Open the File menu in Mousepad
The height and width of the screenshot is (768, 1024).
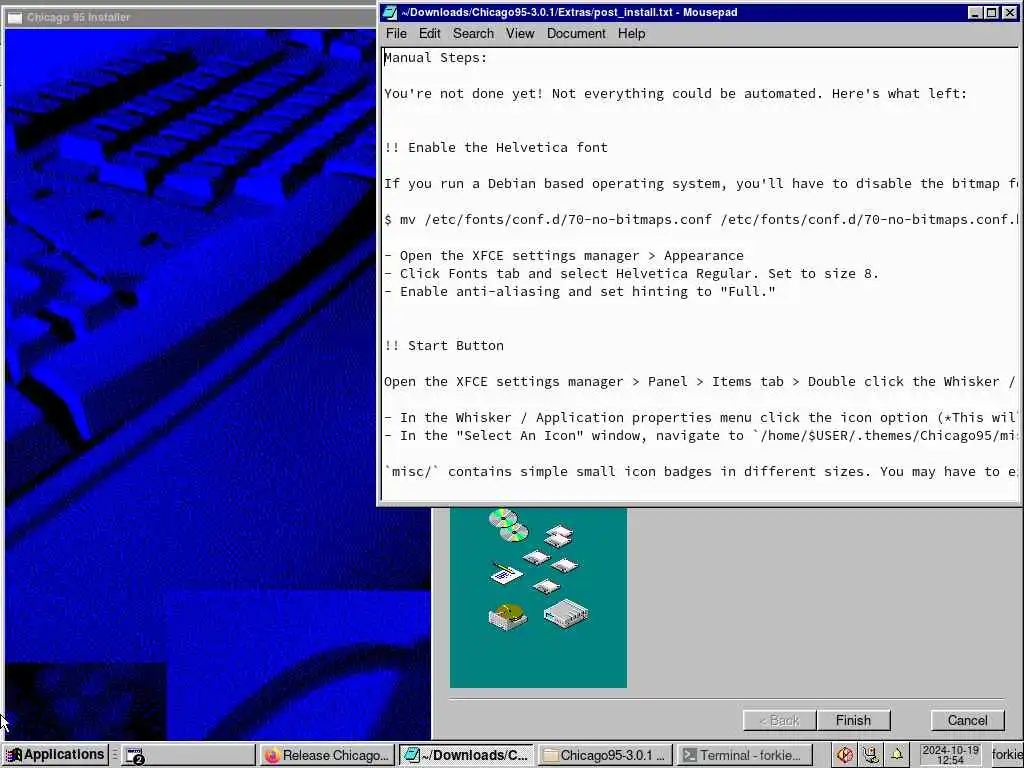pos(396,33)
